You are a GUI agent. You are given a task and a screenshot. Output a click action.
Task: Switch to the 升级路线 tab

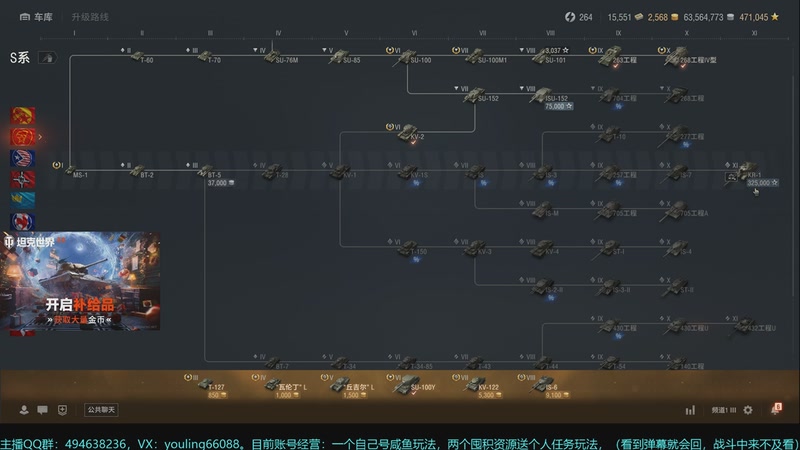[x=90, y=17]
